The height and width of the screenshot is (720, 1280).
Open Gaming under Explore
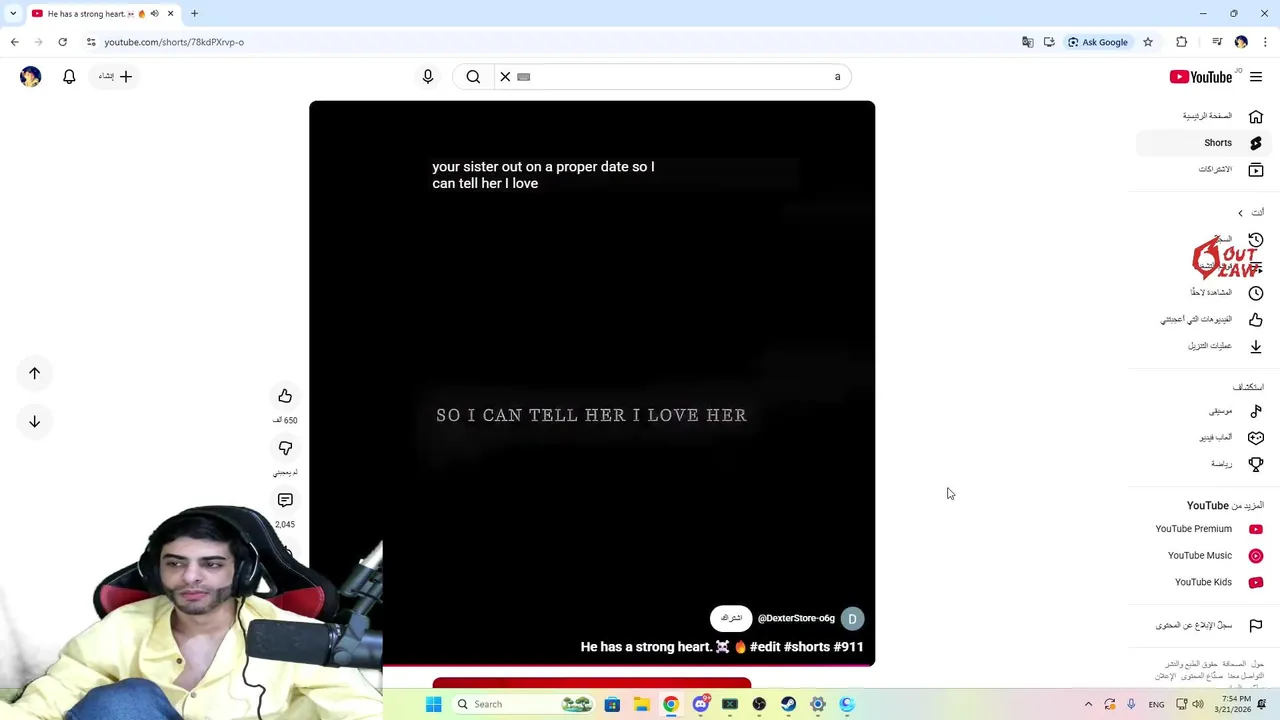point(1204,438)
